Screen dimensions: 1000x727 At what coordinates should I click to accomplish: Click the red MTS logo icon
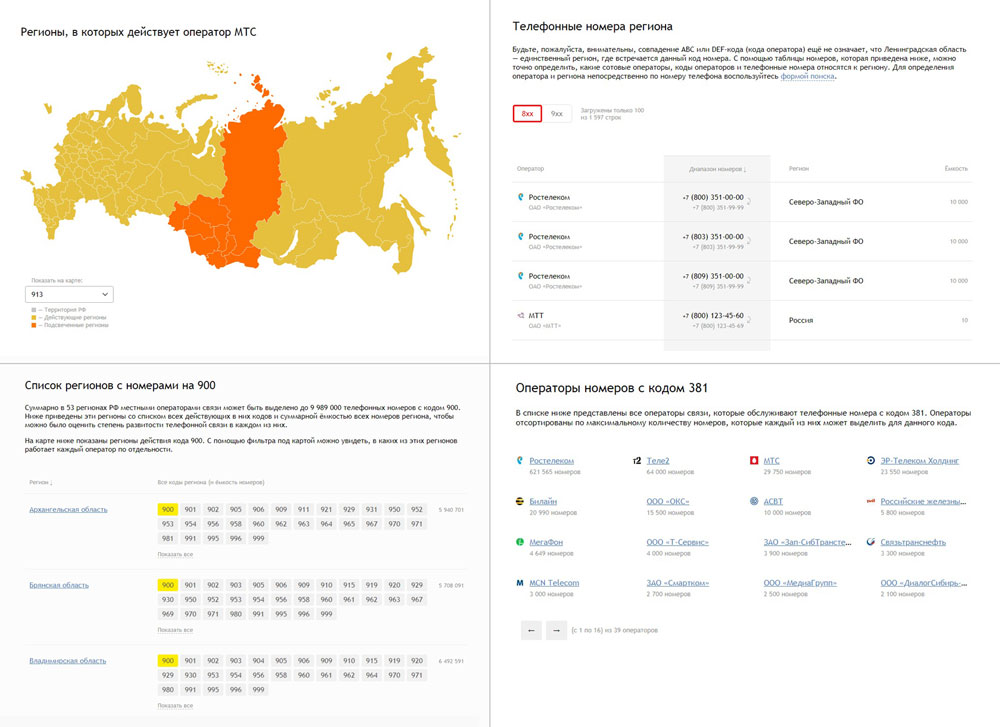pos(753,461)
